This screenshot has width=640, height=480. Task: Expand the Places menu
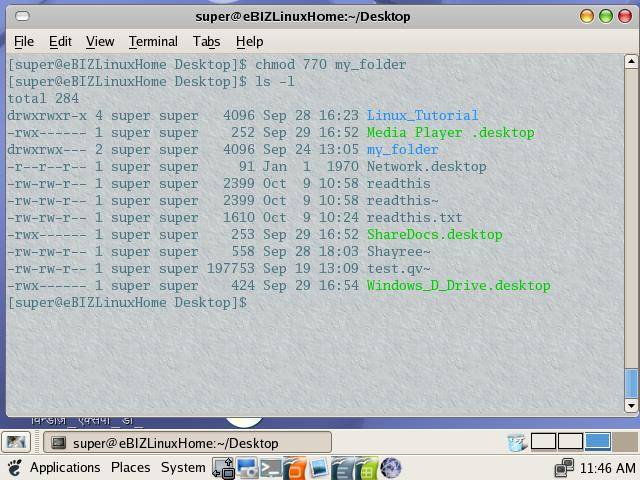pyautogui.click(x=130, y=467)
